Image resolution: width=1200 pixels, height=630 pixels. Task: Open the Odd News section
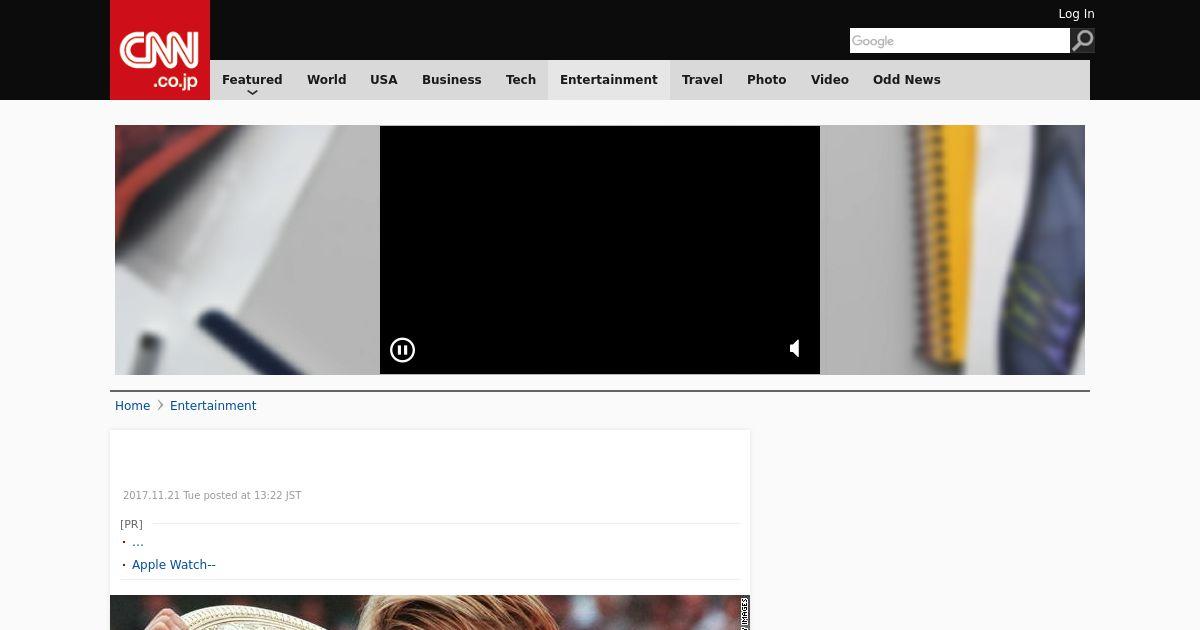[907, 80]
